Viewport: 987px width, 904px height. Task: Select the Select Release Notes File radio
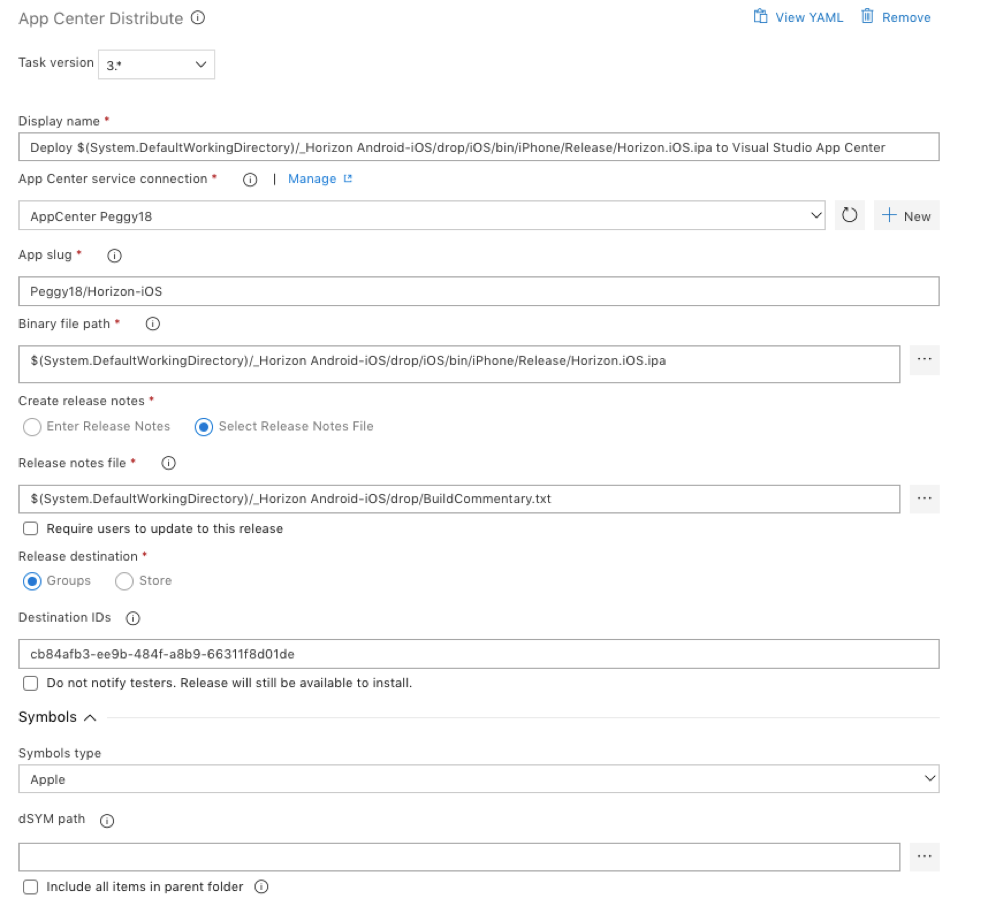(x=204, y=427)
